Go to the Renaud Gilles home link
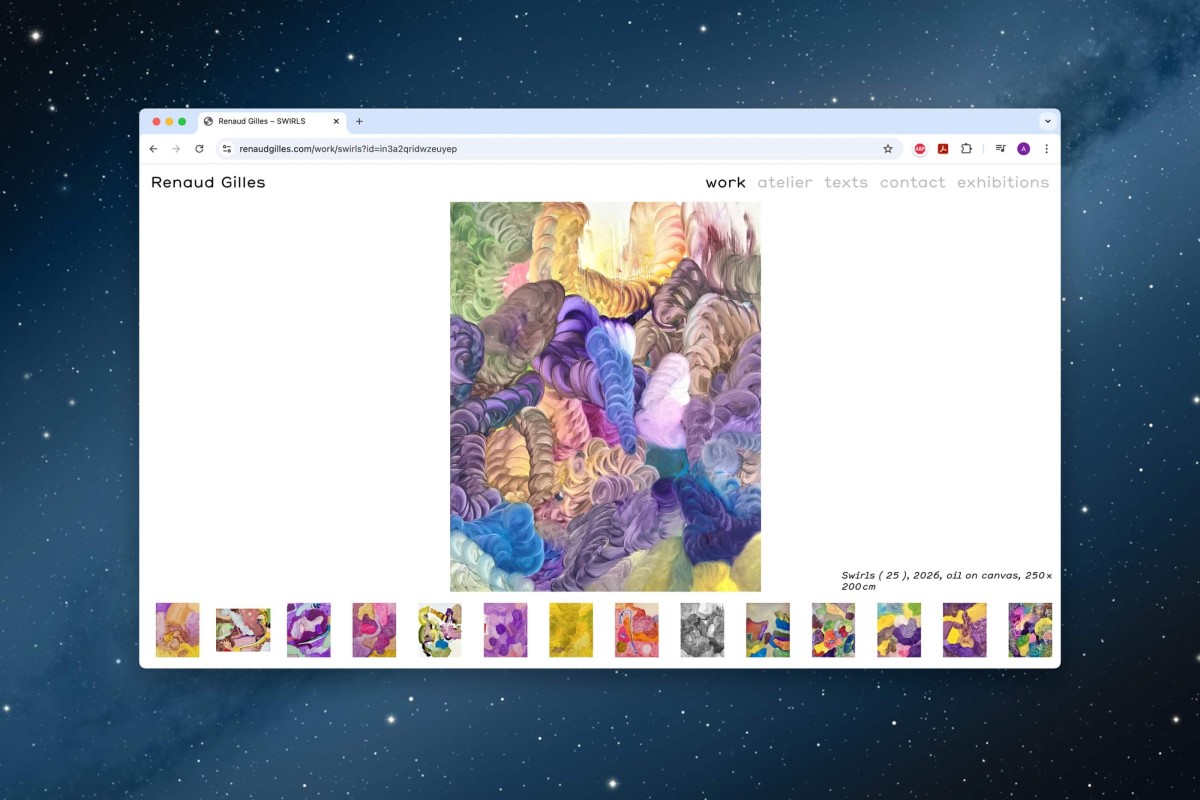This screenshot has width=1200, height=800. [208, 182]
